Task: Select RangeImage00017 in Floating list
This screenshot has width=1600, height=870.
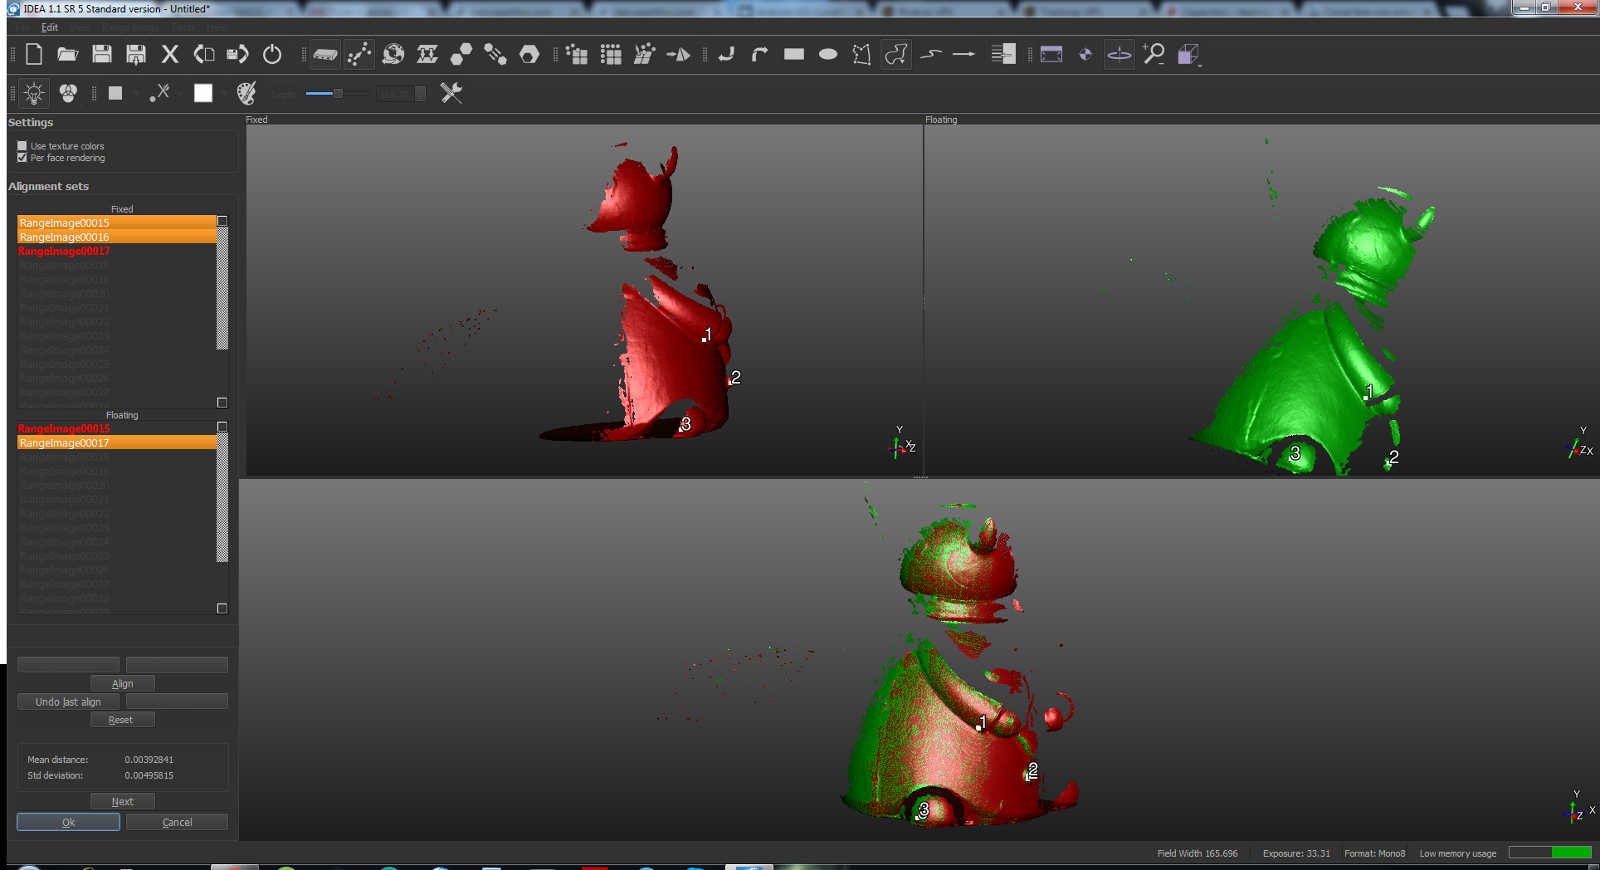Action: coord(117,443)
